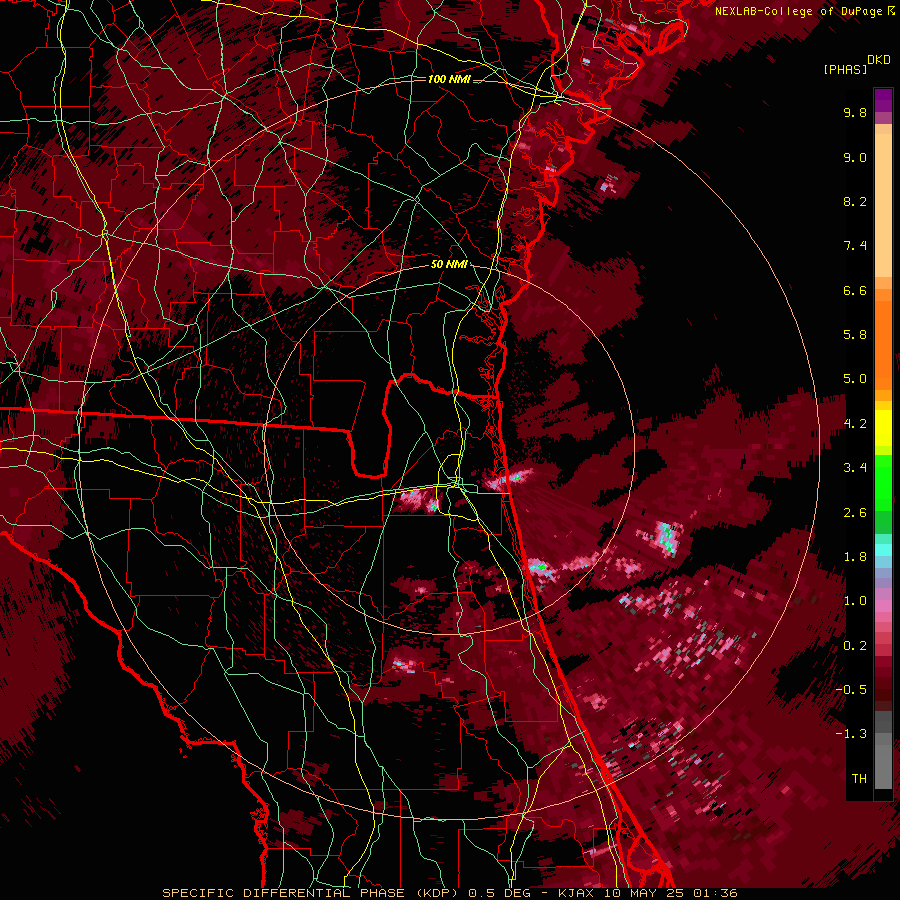The width and height of the screenshot is (900, 900).
Task: Pick the yellow segment of the color bar
Action: coord(883,428)
